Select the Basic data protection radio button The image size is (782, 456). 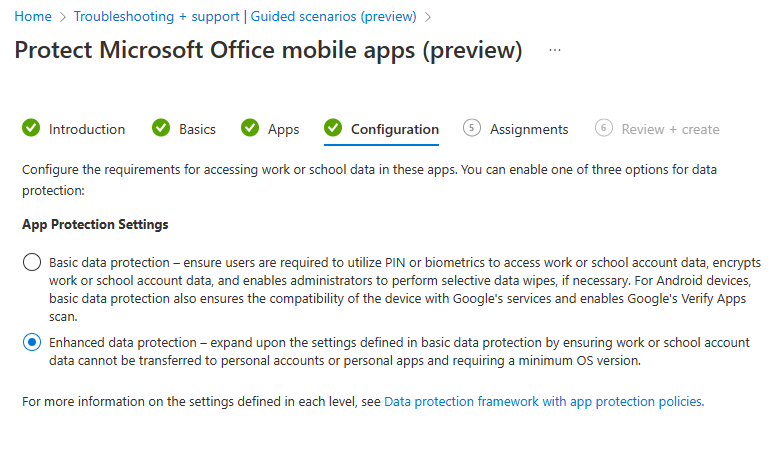tap(32, 262)
